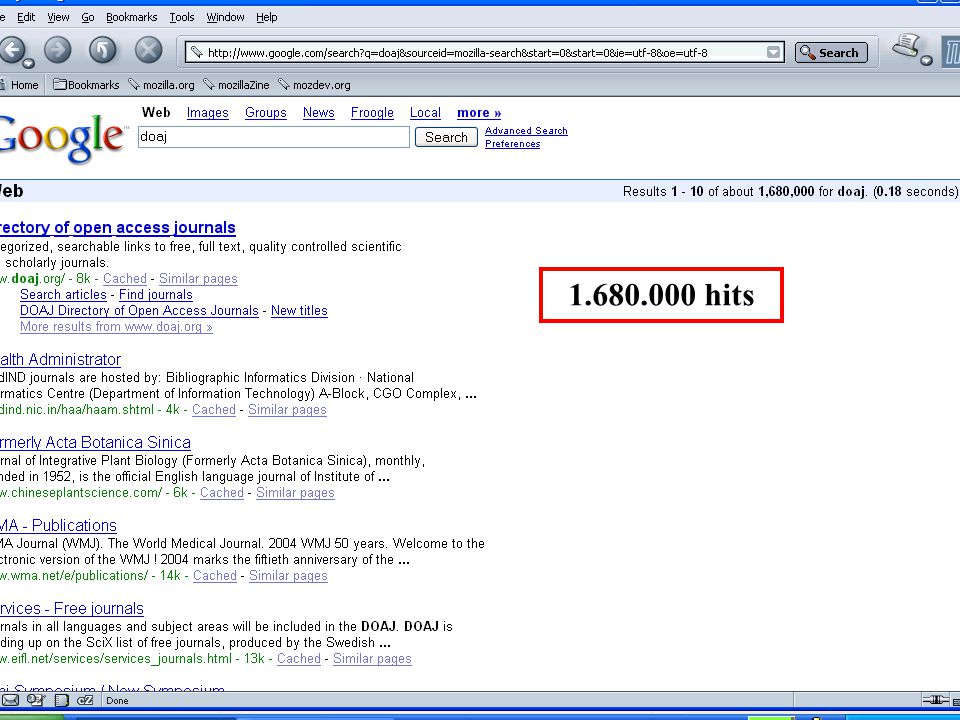960x720 pixels.
Task: Open Cached link for wma.net result
Action: point(215,576)
